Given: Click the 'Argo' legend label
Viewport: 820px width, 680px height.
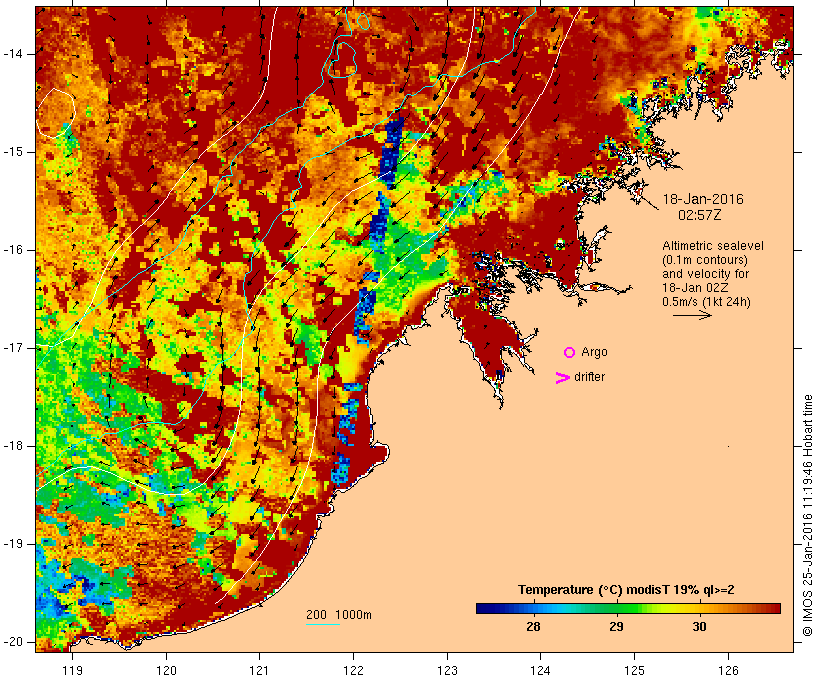Looking at the screenshot, I should click(595, 352).
